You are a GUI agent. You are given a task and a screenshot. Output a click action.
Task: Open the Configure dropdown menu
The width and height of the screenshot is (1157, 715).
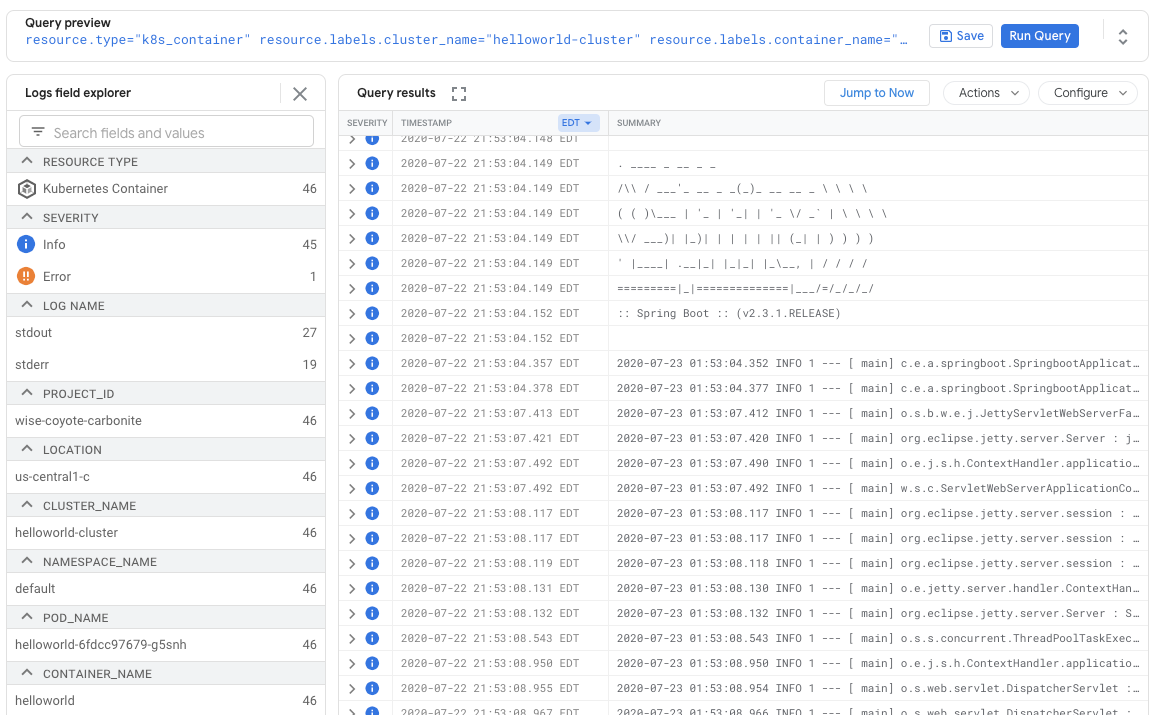(x=1087, y=93)
